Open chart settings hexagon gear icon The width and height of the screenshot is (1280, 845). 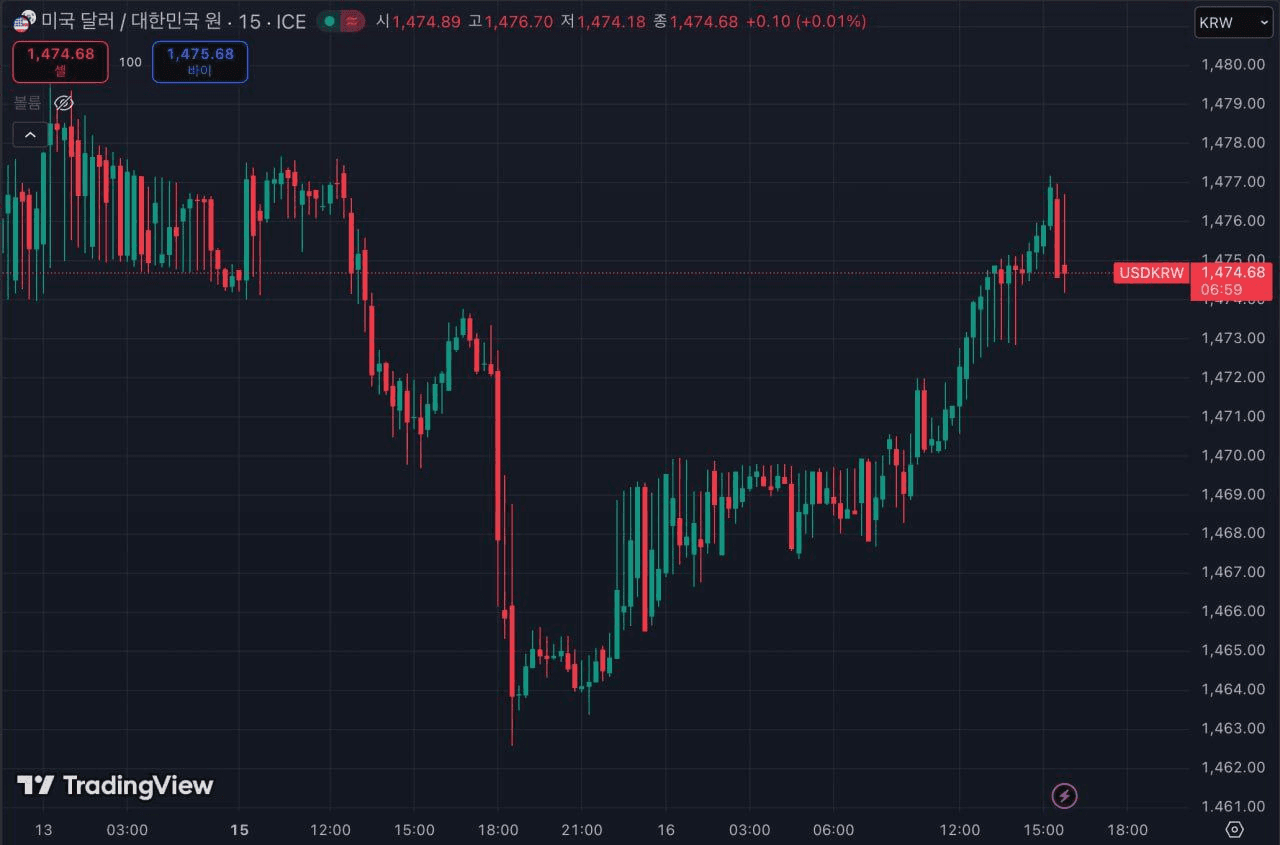tap(1234, 829)
